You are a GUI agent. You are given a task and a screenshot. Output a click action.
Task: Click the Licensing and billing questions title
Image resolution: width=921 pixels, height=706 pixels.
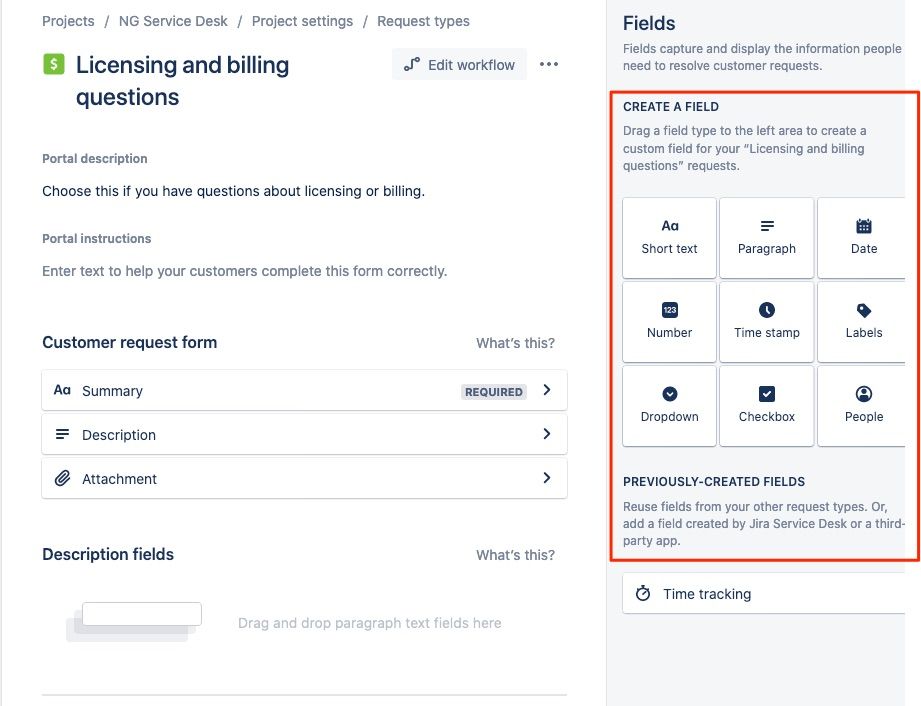[x=183, y=81]
